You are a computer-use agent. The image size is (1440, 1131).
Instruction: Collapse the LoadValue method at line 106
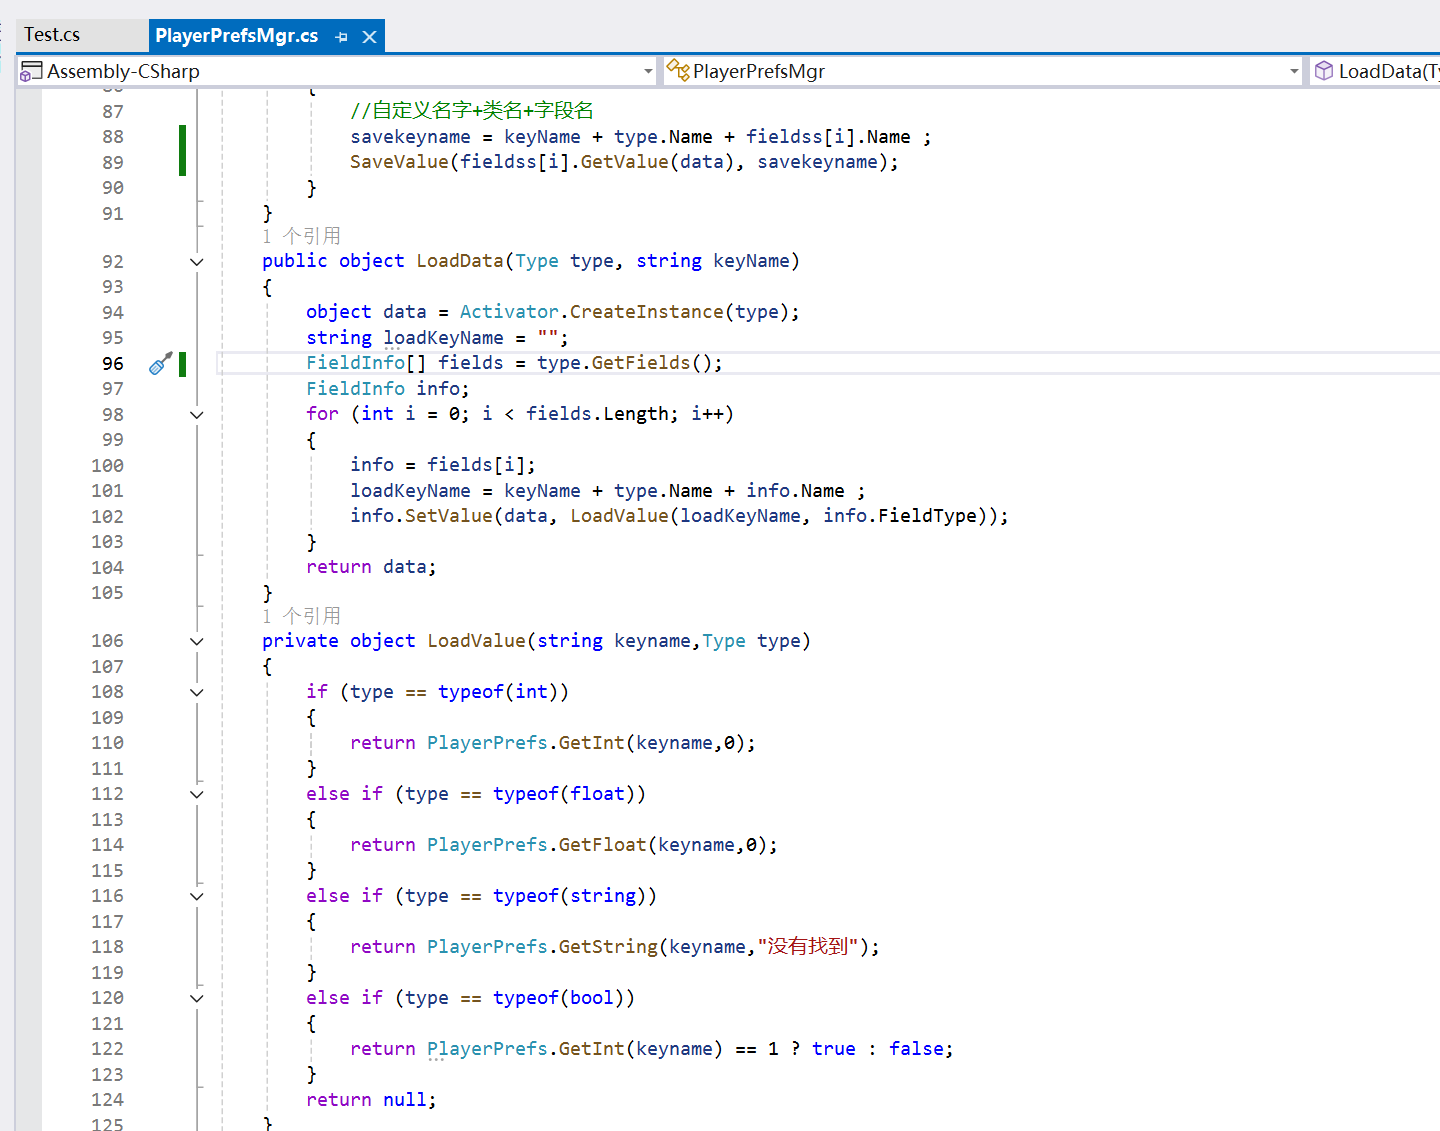197,641
